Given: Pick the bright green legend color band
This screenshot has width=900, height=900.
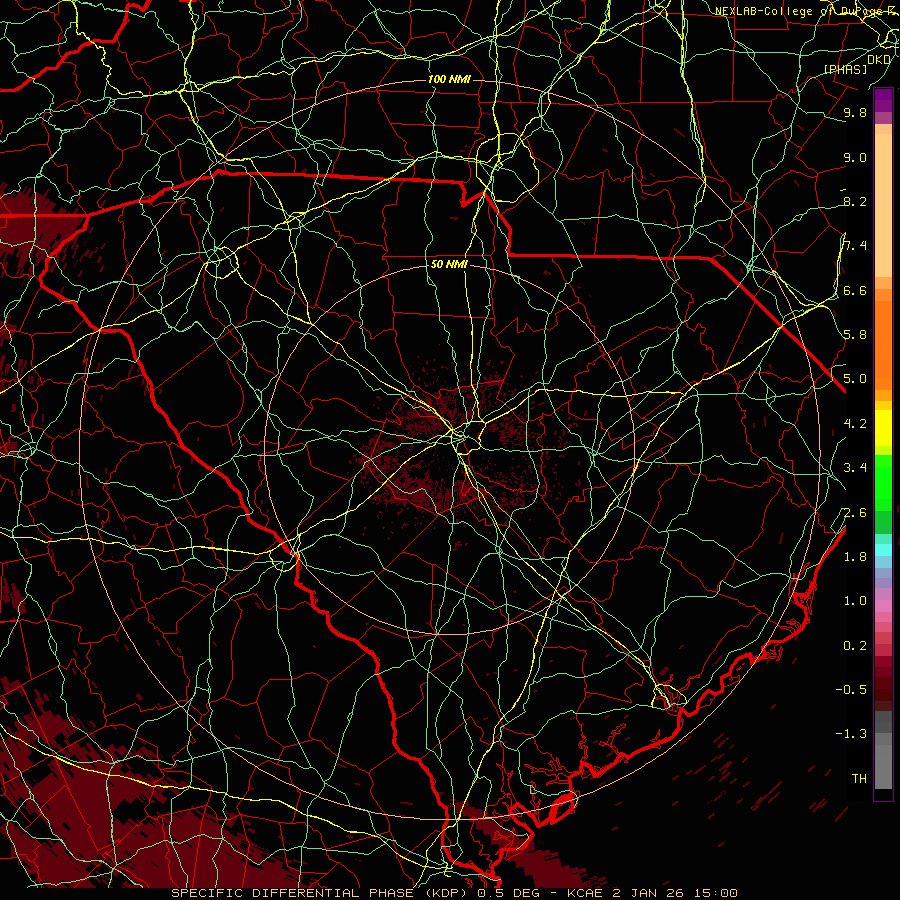Looking at the screenshot, I should coord(883,482).
